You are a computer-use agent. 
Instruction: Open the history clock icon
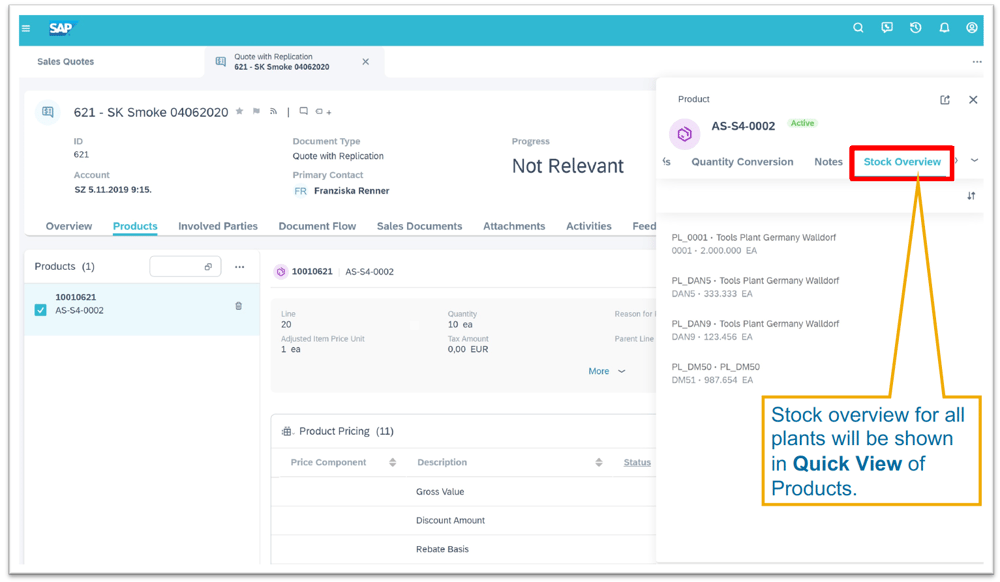point(915,27)
